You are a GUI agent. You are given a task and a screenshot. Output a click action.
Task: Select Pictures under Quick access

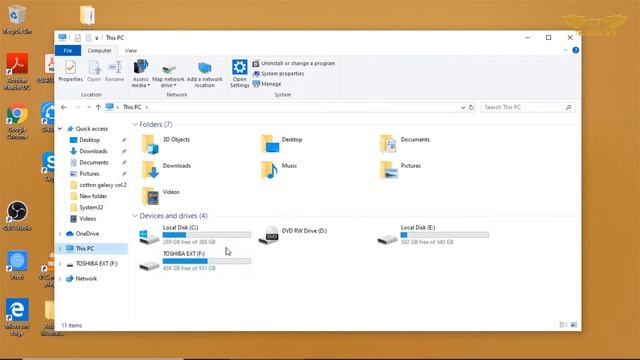tap(89, 173)
